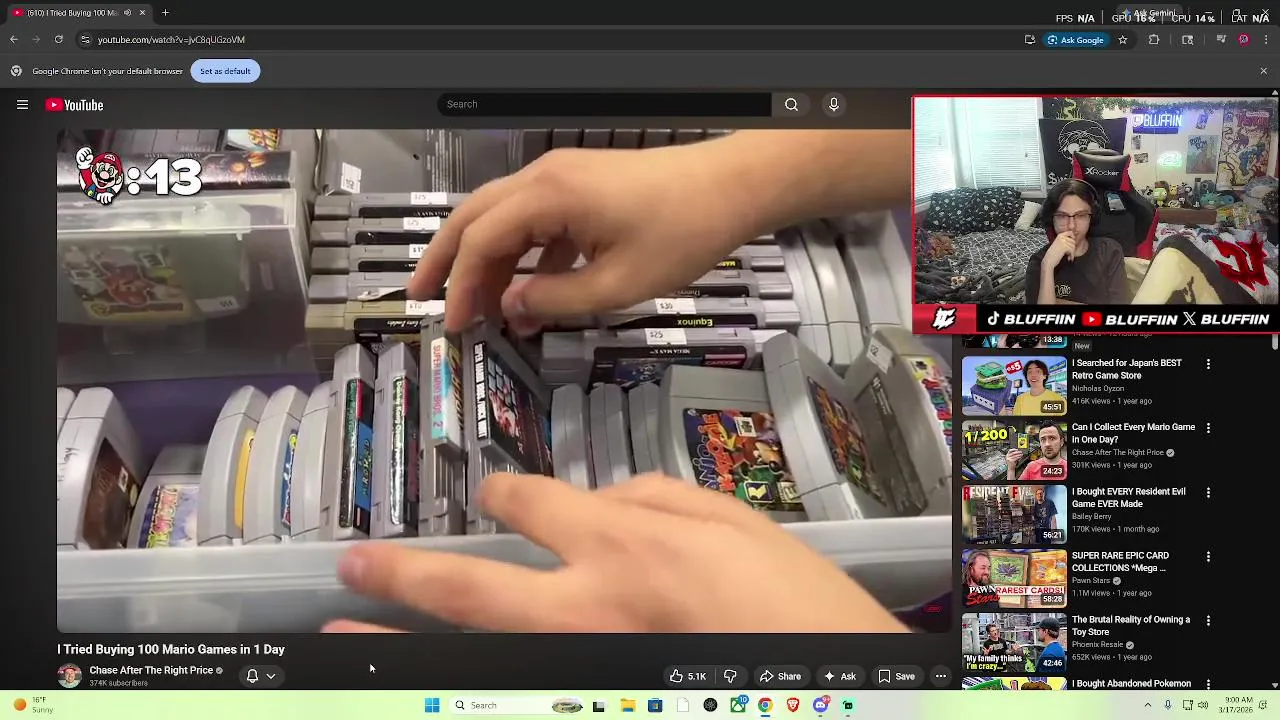Click the Ask Google button in address bar
The width and height of the screenshot is (1280, 720).
pos(1076,40)
